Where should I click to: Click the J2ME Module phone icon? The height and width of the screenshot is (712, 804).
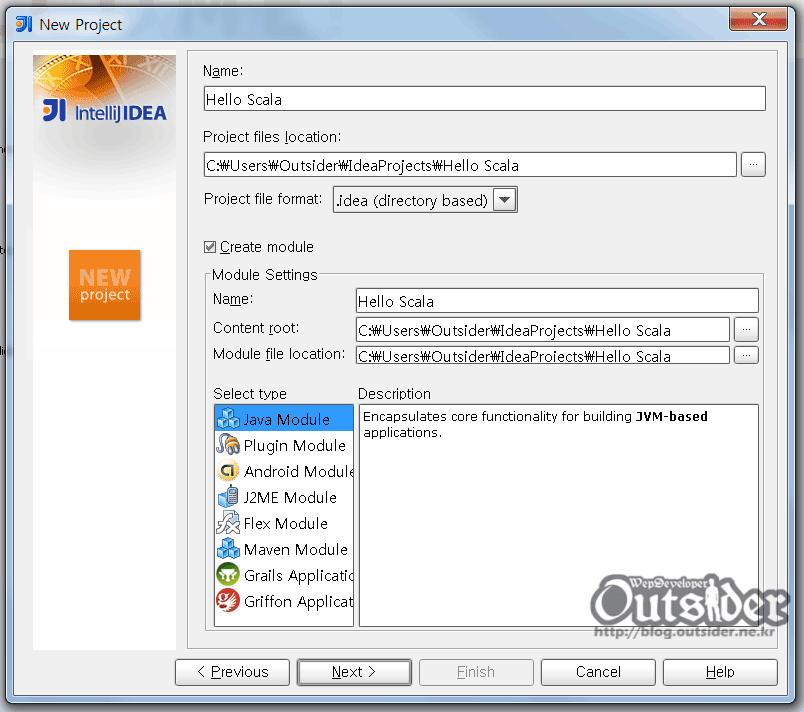228,496
